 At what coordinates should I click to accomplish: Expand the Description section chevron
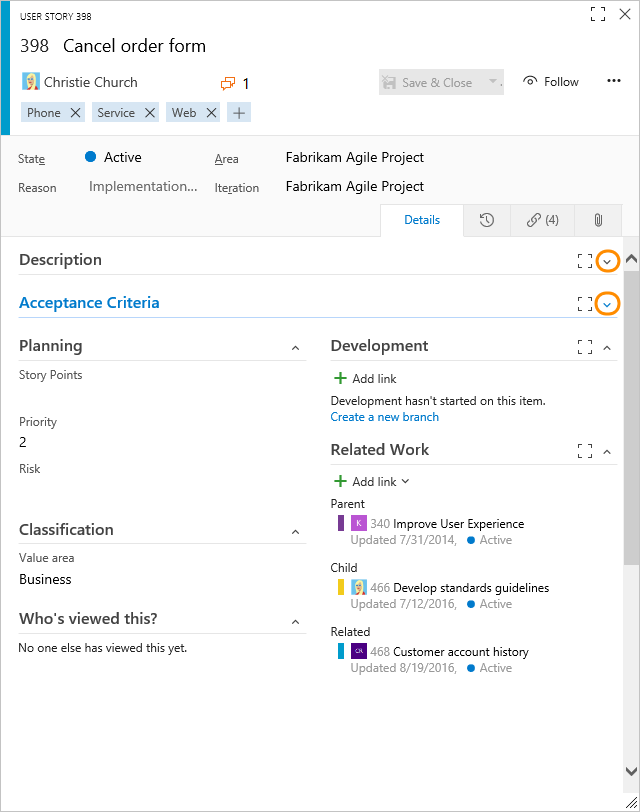[608, 260]
